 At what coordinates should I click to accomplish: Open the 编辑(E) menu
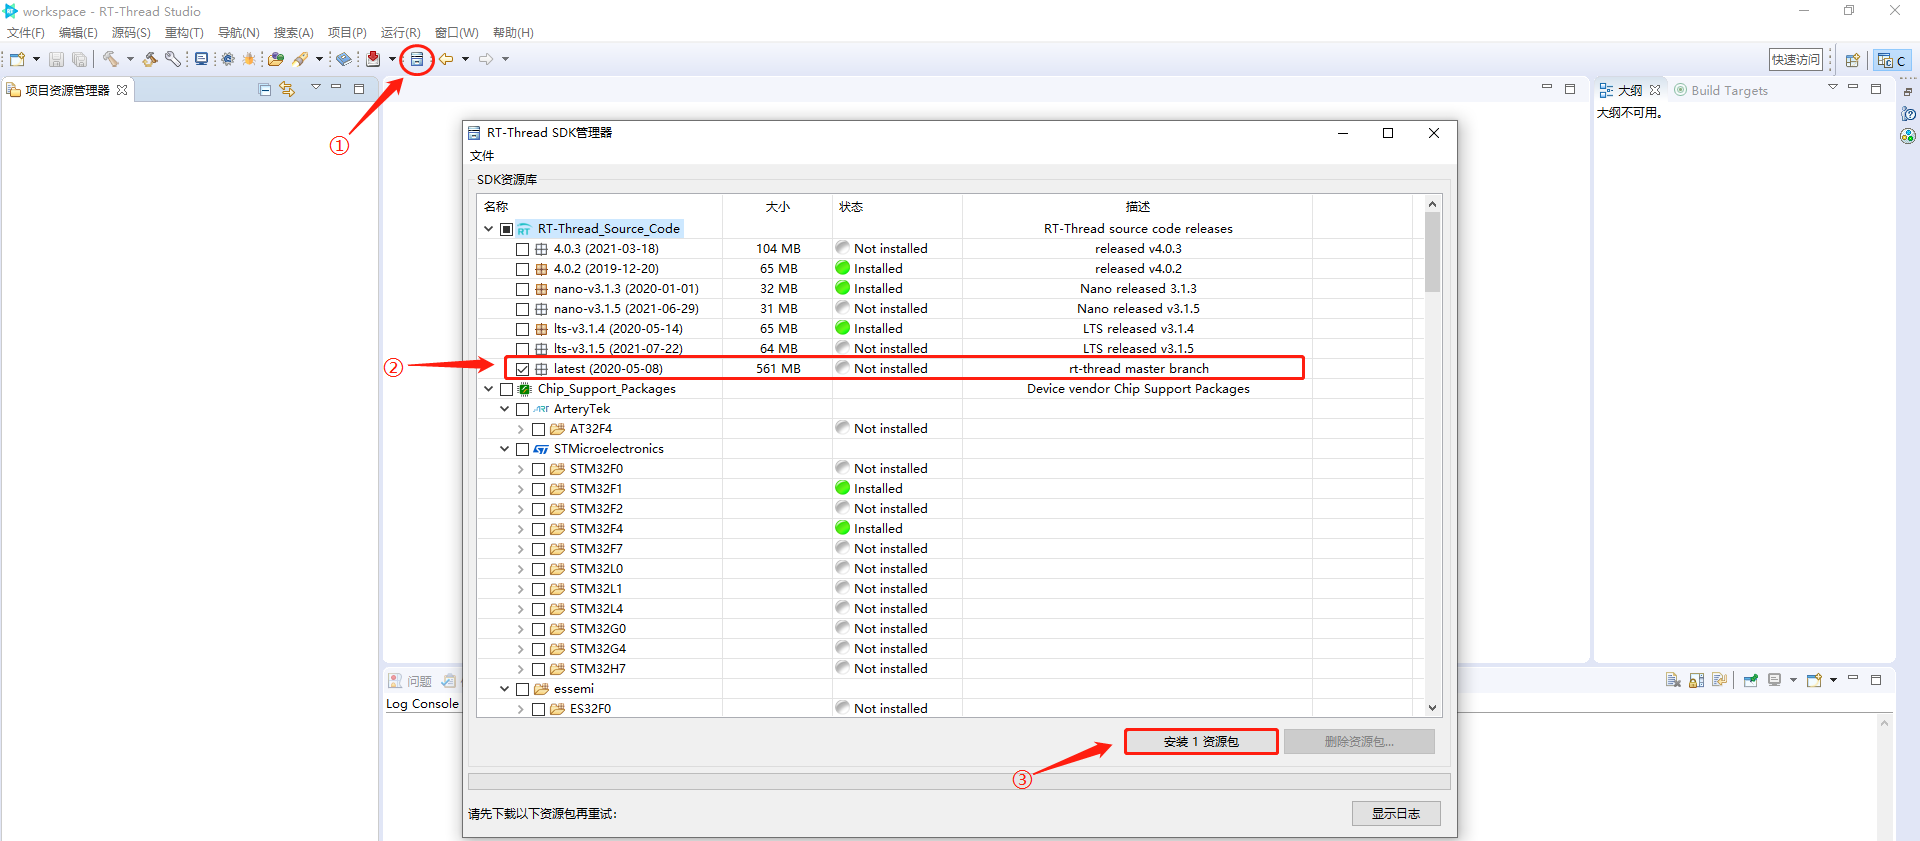click(78, 33)
